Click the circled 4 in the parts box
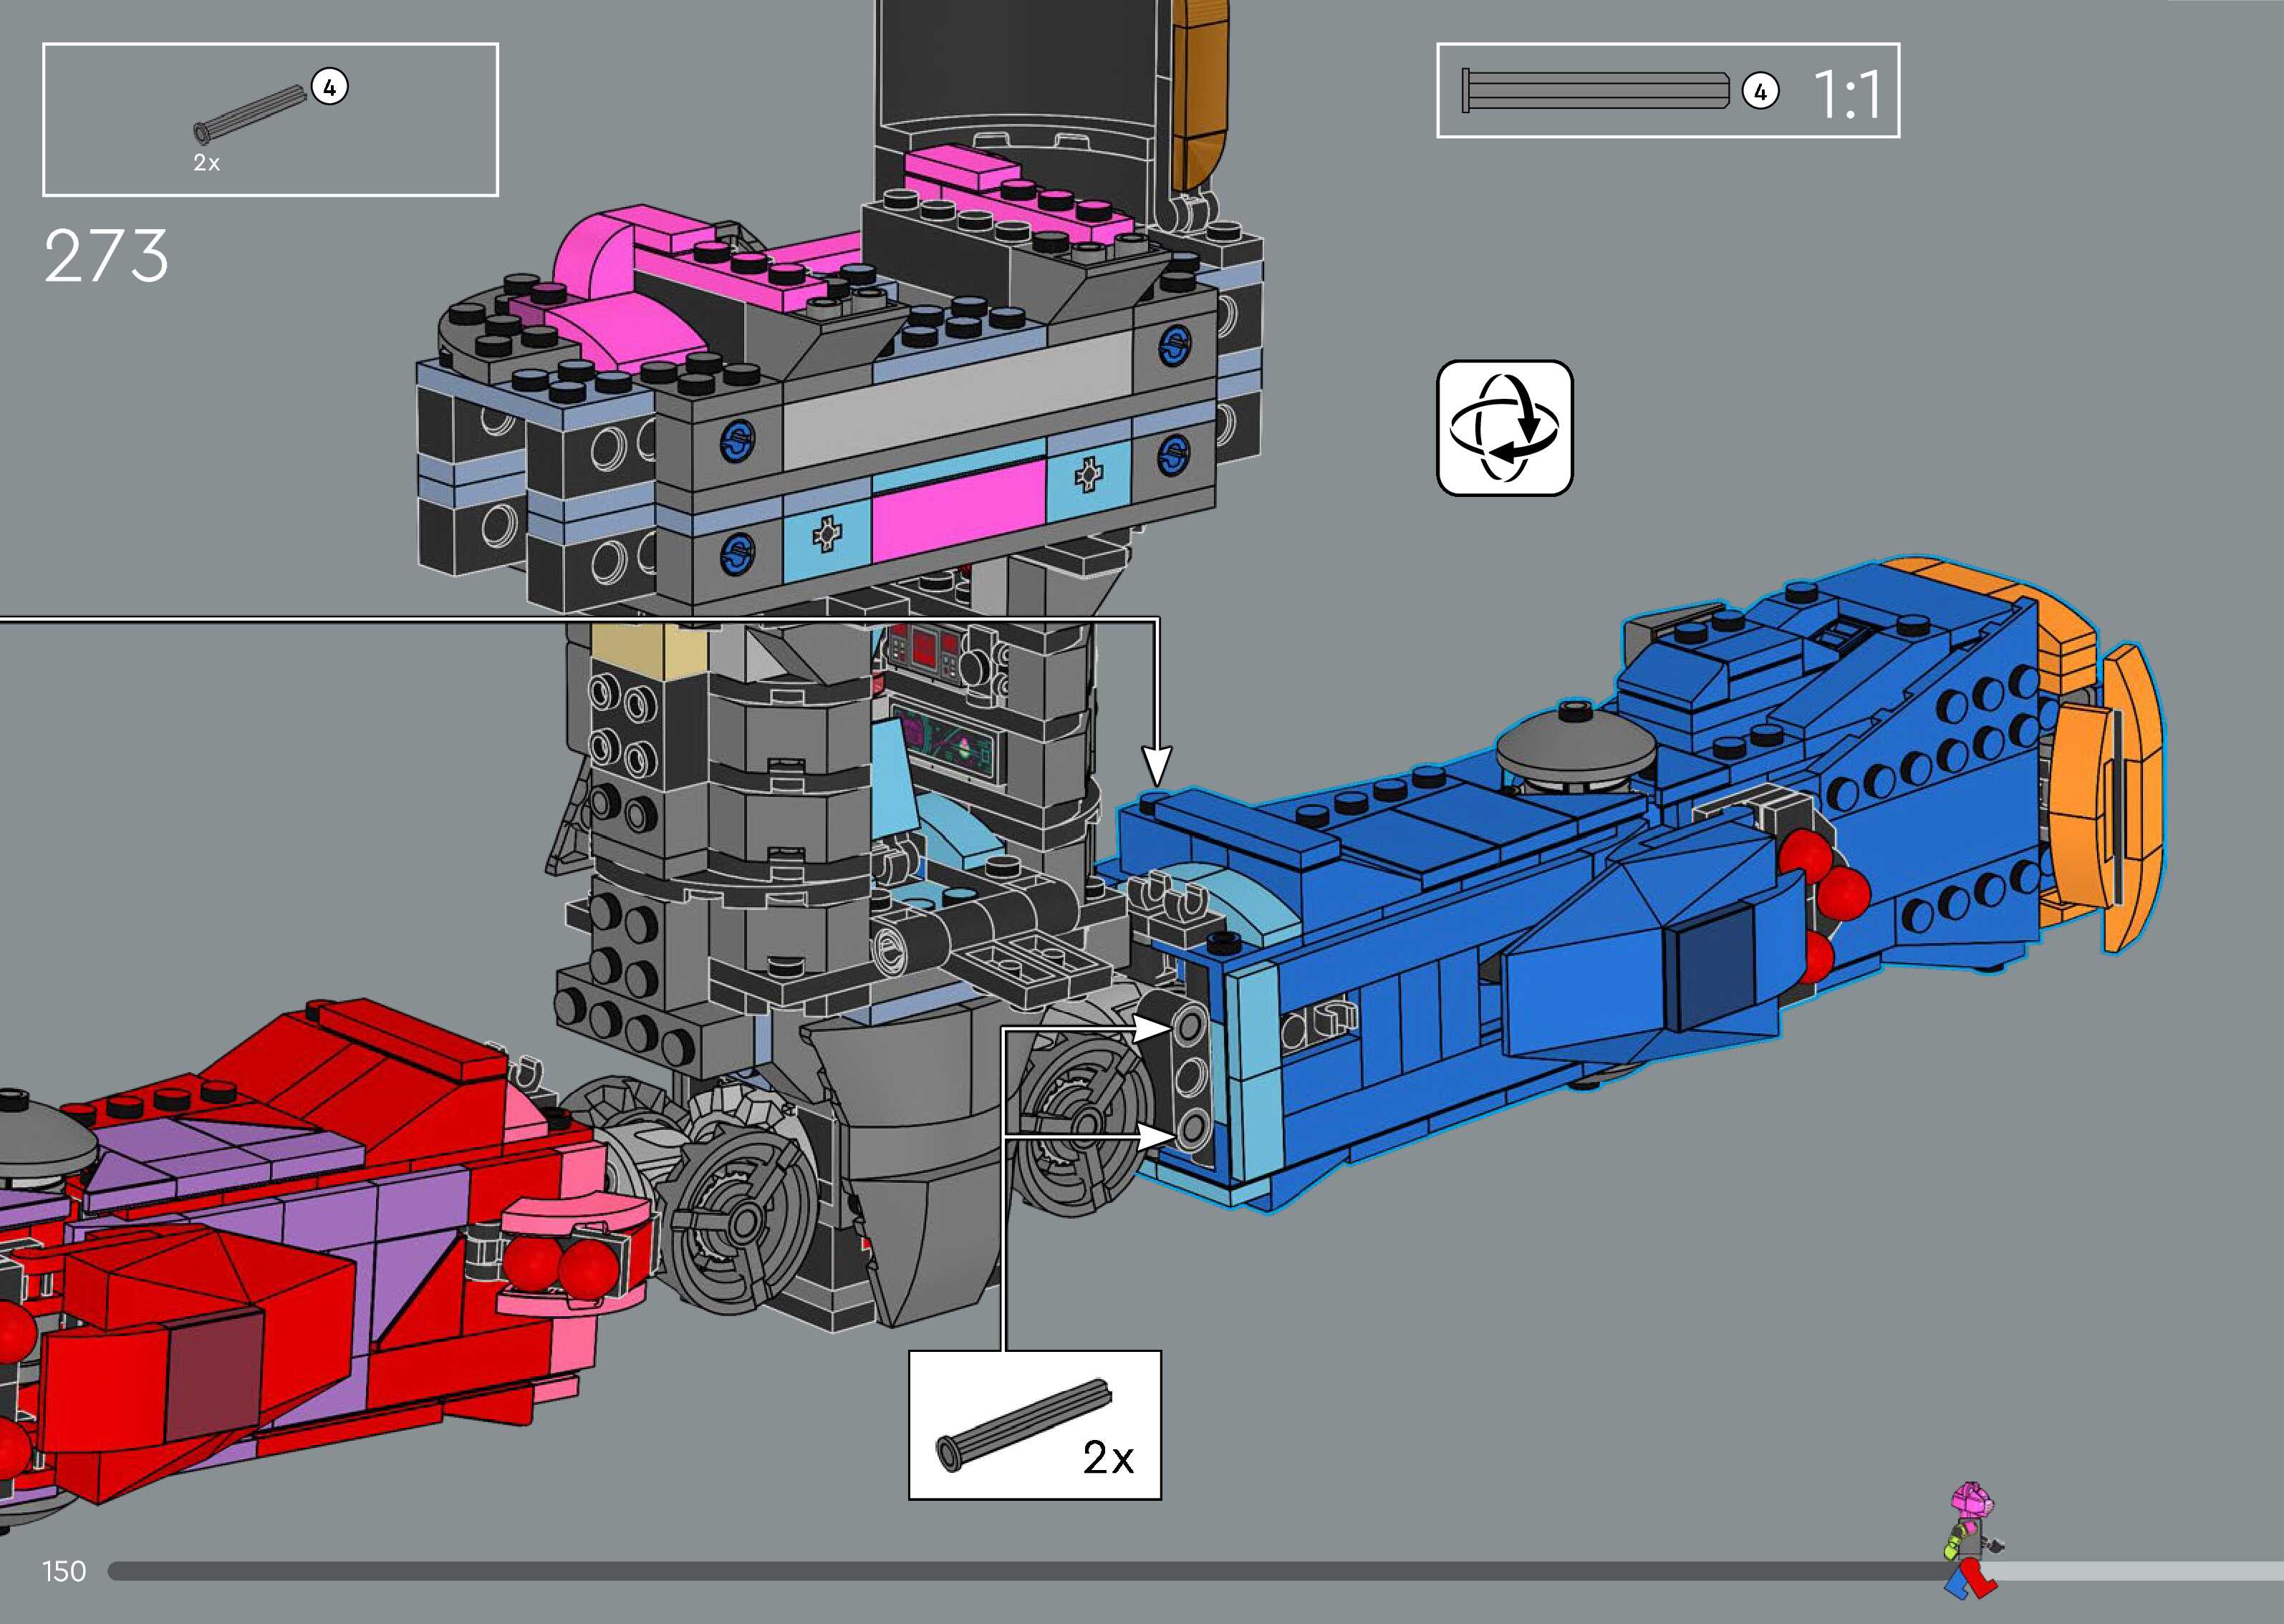 [329, 87]
